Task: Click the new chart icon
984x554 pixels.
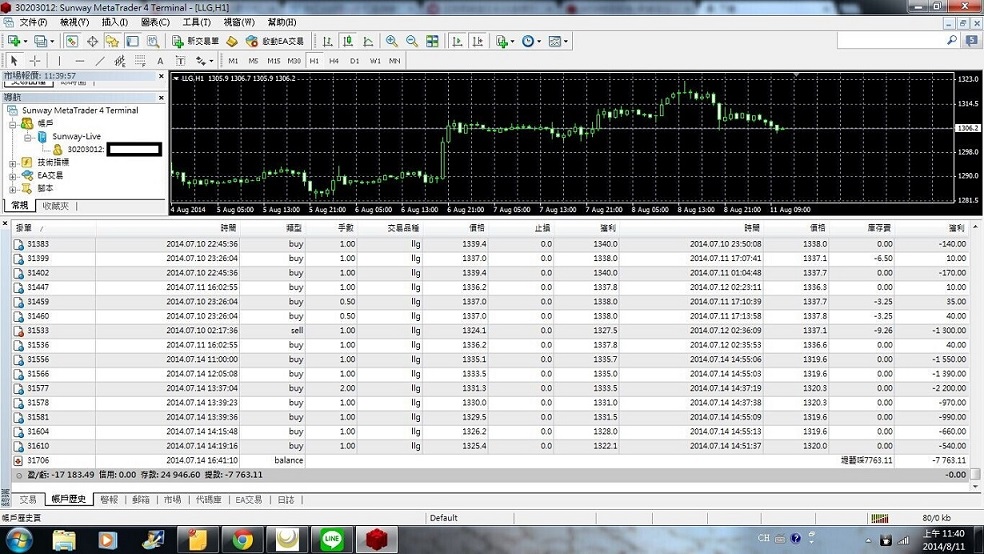Action: pos(14,41)
